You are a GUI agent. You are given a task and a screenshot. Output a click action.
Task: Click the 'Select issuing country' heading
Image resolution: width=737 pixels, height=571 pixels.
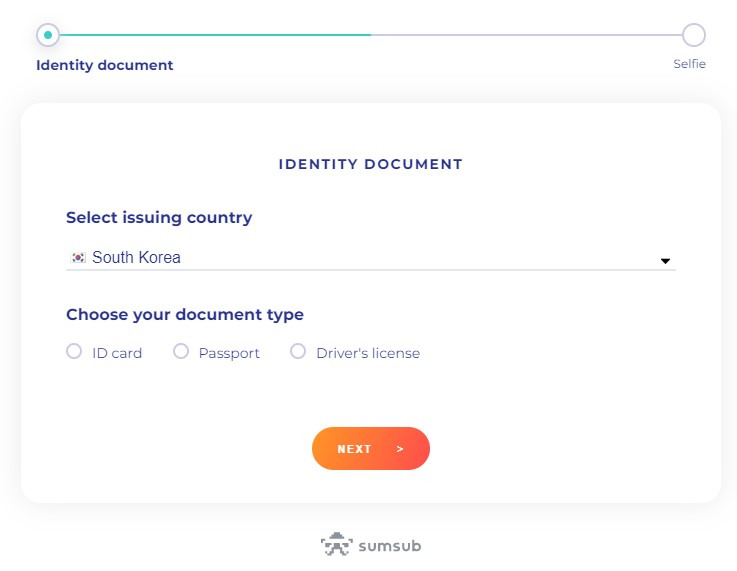[x=159, y=218]
